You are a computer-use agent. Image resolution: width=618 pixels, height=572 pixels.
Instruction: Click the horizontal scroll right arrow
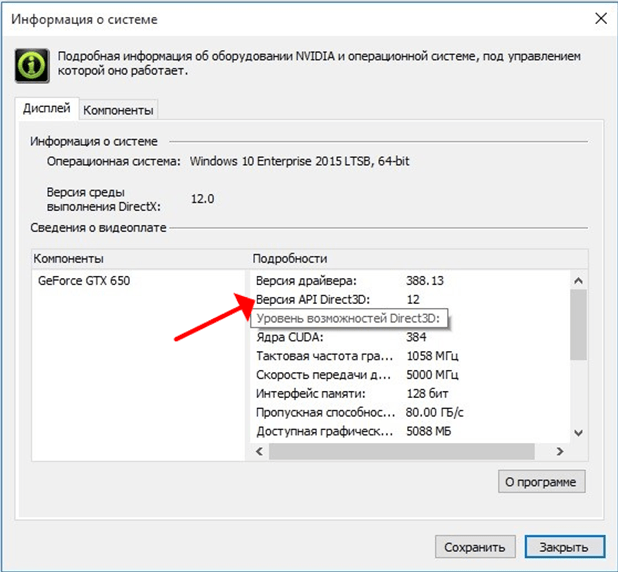pos(560,451)
